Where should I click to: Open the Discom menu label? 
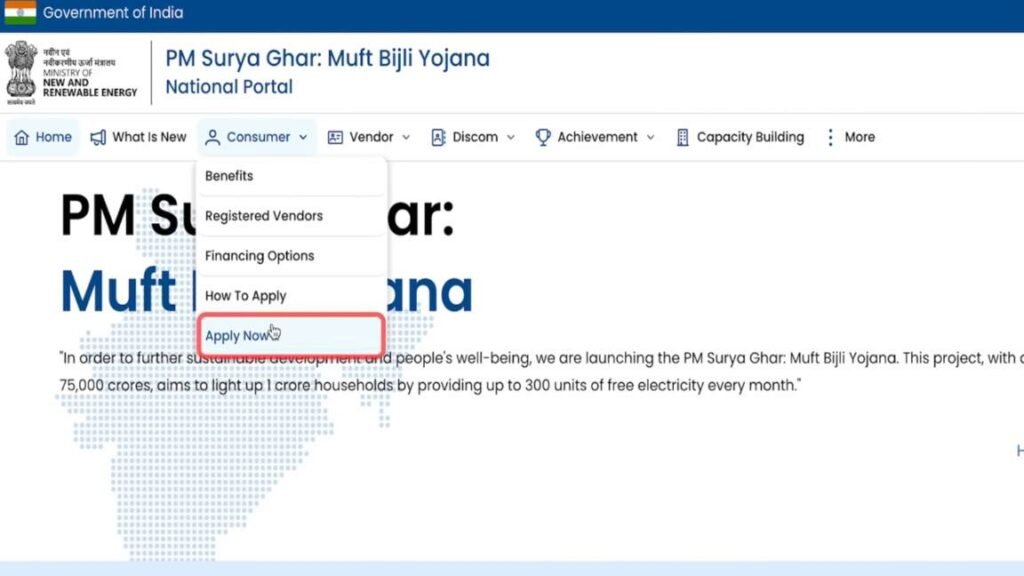[x=475, y=137]
